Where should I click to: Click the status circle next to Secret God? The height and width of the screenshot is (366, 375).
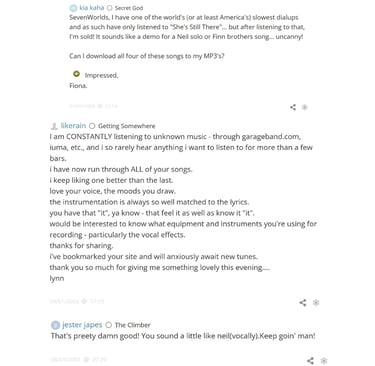[109, 8]
